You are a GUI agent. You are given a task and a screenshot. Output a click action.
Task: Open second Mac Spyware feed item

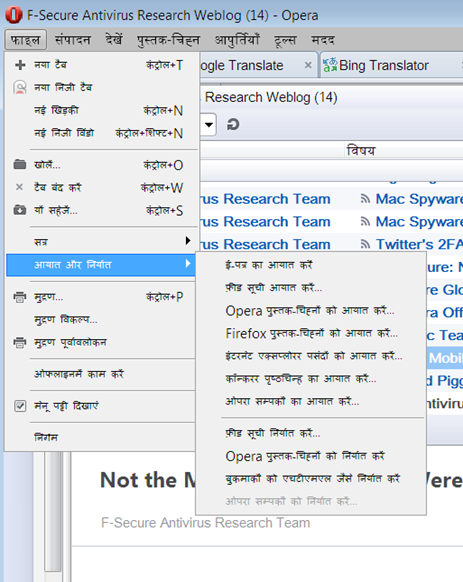click(x=419, y=222)
